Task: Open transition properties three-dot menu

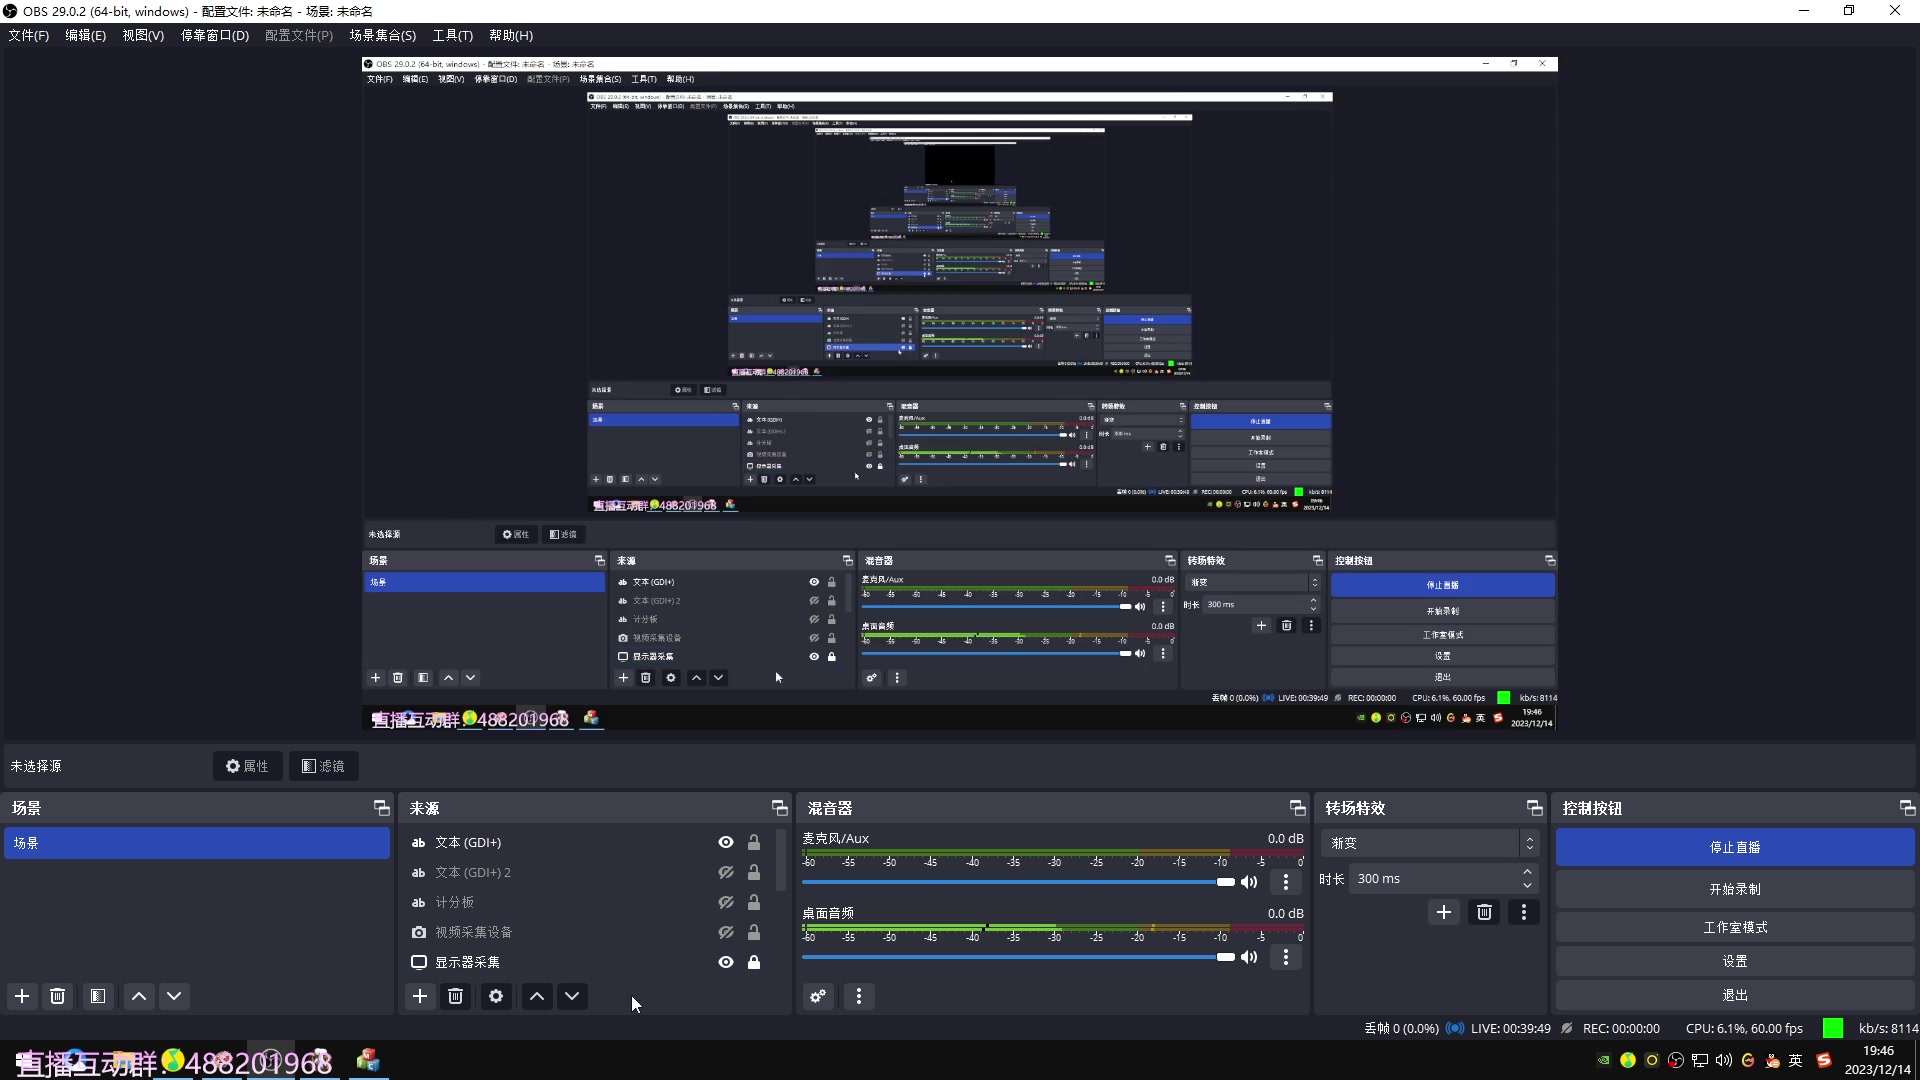Action: pyautogui.click(x=1524, y=912)
